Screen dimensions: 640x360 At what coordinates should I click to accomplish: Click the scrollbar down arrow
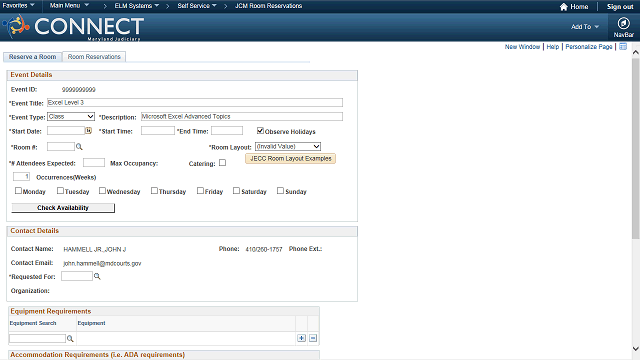pyautogui.click(x=636, y=349)
